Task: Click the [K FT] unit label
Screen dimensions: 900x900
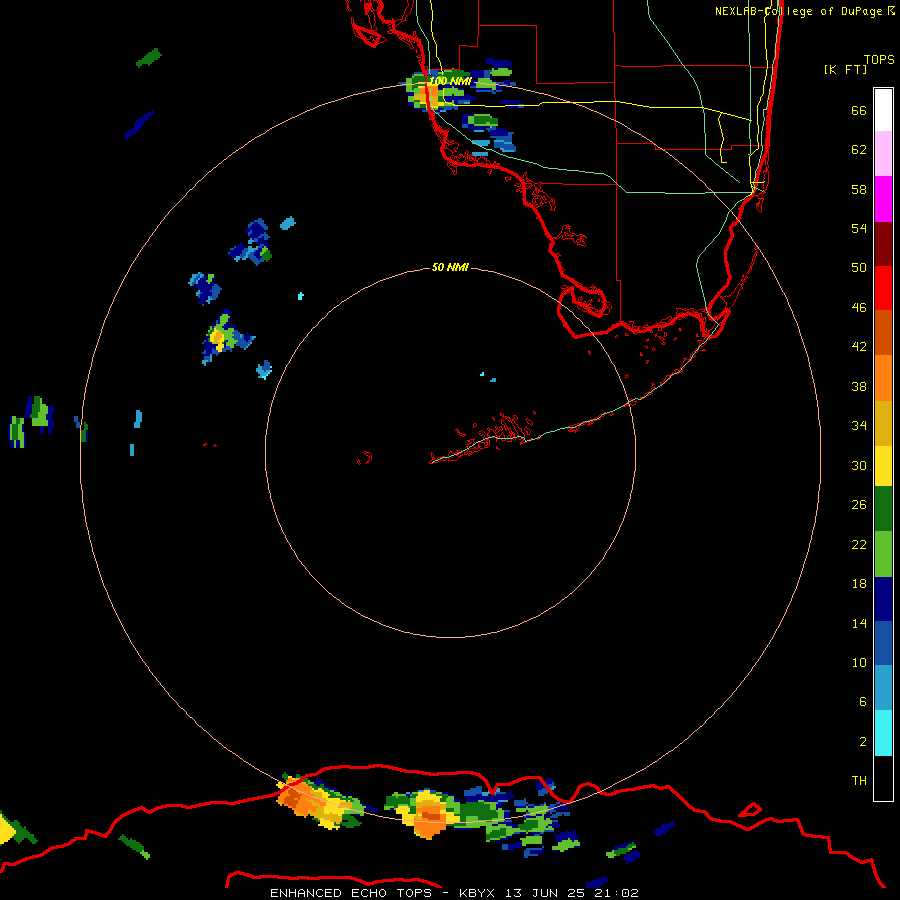Action: pyautogui.click(x=845, y=69)
